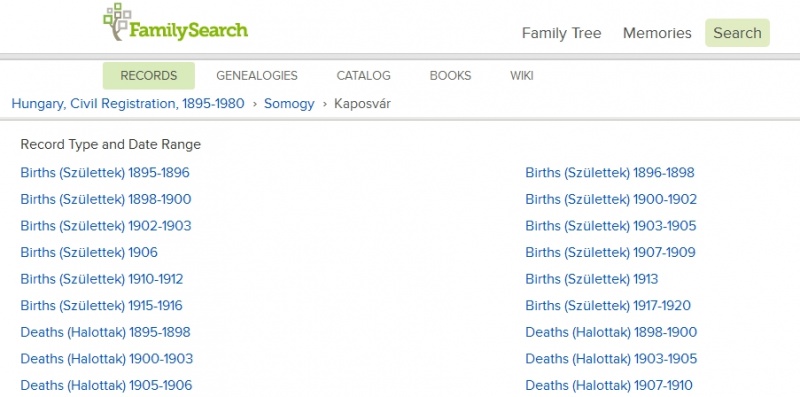Switch to the RECORDS tab
This screenshot has width=800, height=397.
(148, 76)
